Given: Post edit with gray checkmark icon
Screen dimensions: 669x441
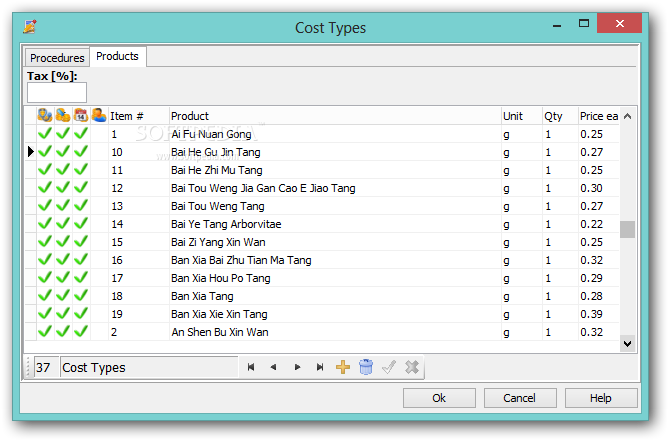Looking at the screenshot, I should pyautogui.click(x=389, y=367).
